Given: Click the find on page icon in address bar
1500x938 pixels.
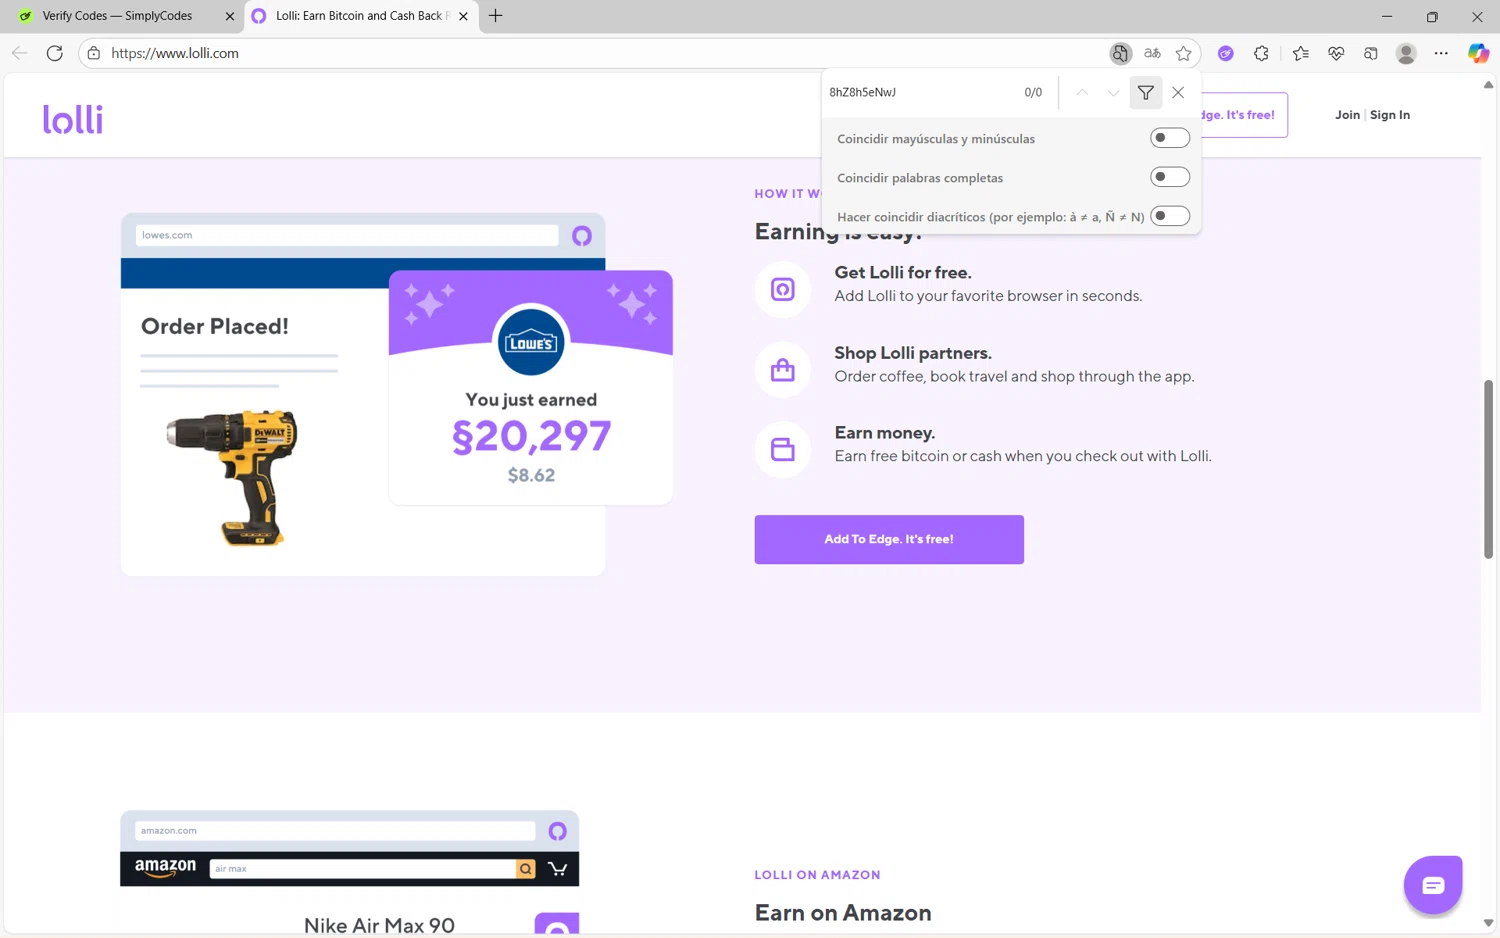Looking at the screenshot, I should pos(1120,53).
